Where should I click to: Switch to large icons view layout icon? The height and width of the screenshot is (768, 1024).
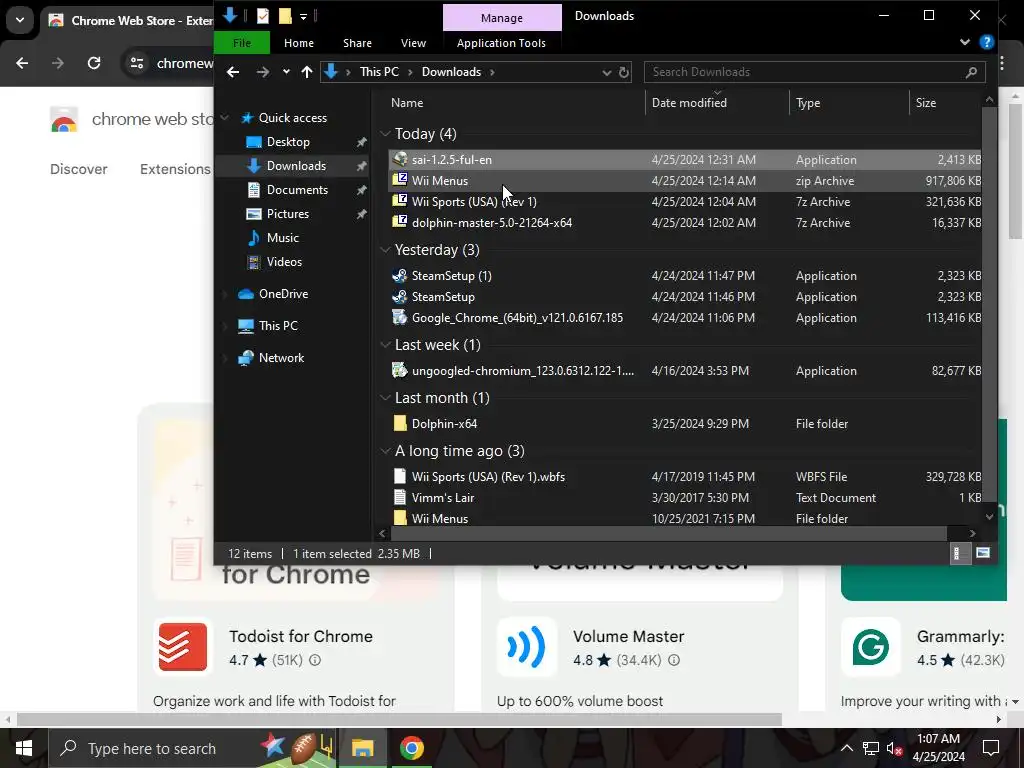(983, 554)
